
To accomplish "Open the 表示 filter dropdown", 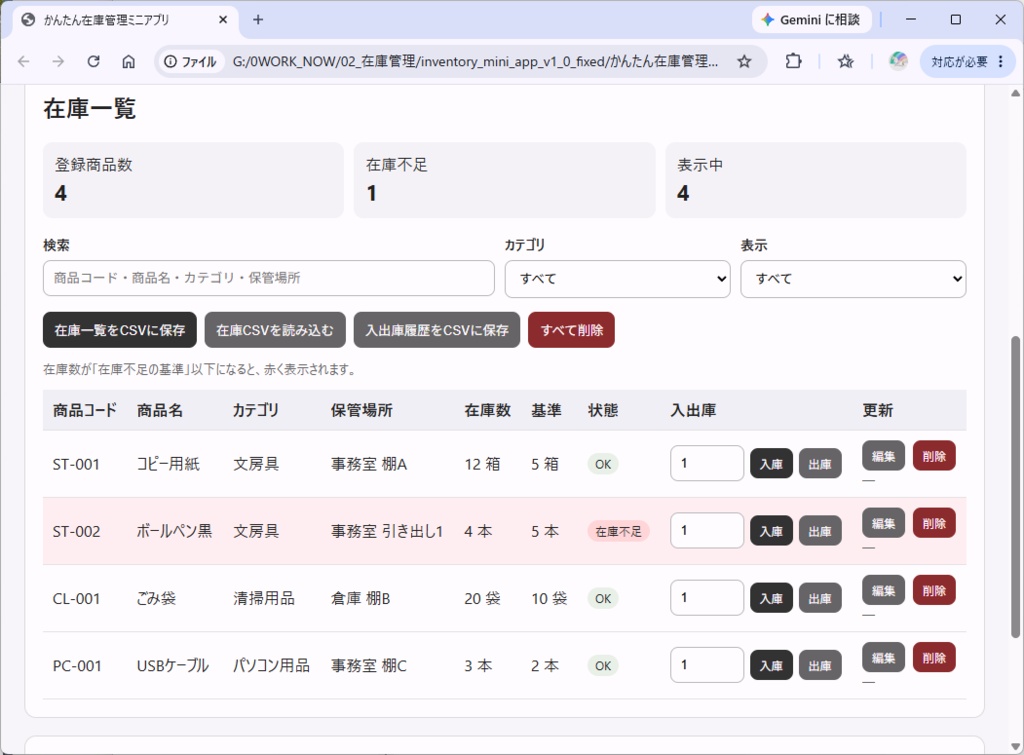I will (x=853, y=279).
